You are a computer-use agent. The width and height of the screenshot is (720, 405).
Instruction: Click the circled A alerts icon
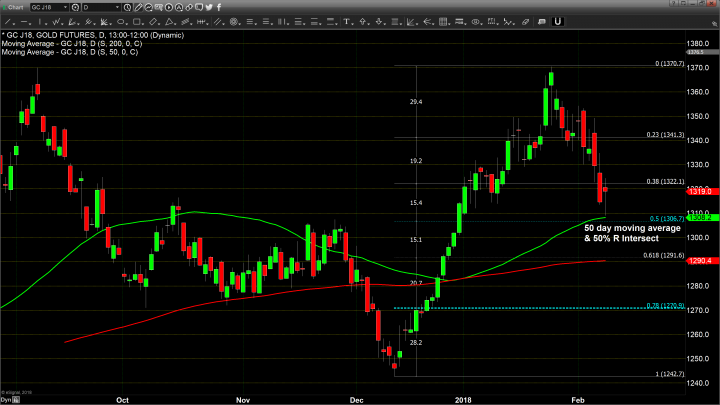pos(179,7)
